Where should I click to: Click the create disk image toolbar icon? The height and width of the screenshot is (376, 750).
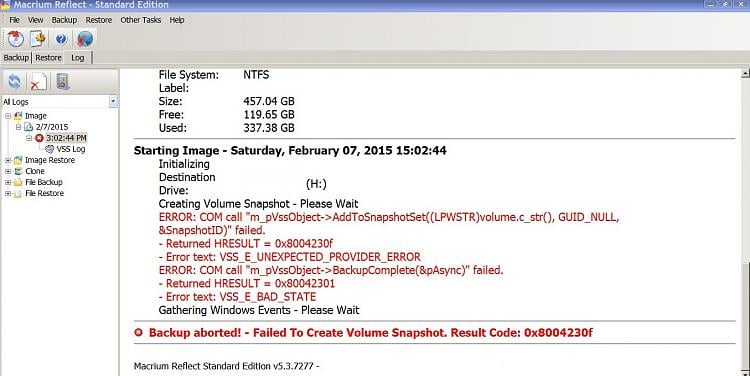coord(15,39)
